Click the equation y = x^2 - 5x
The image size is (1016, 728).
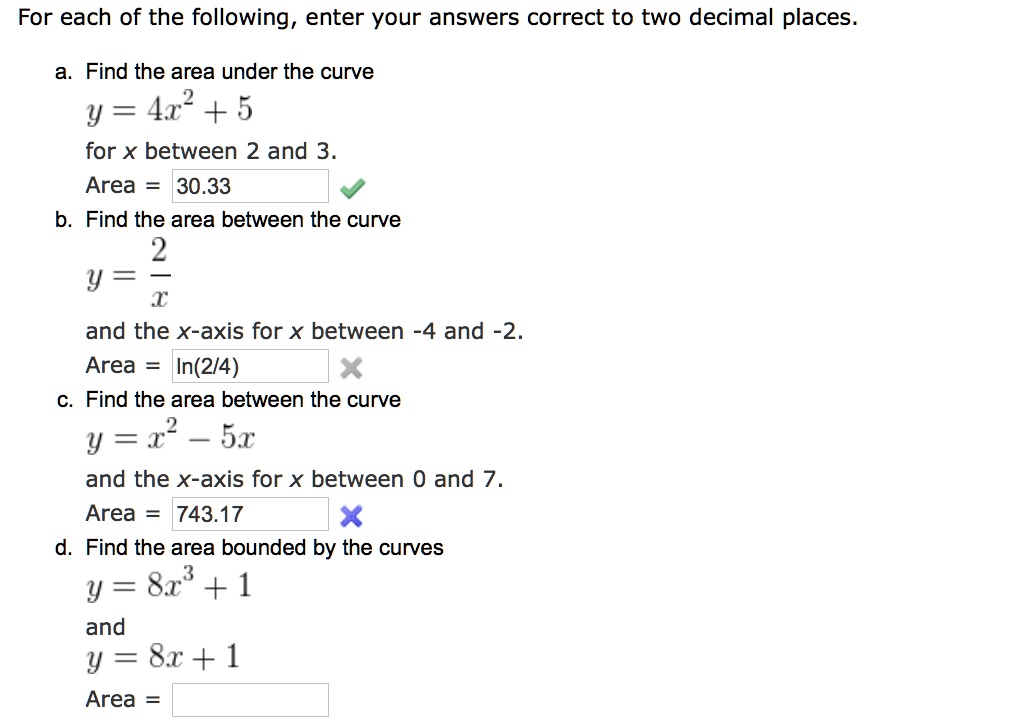coord(171,435)
